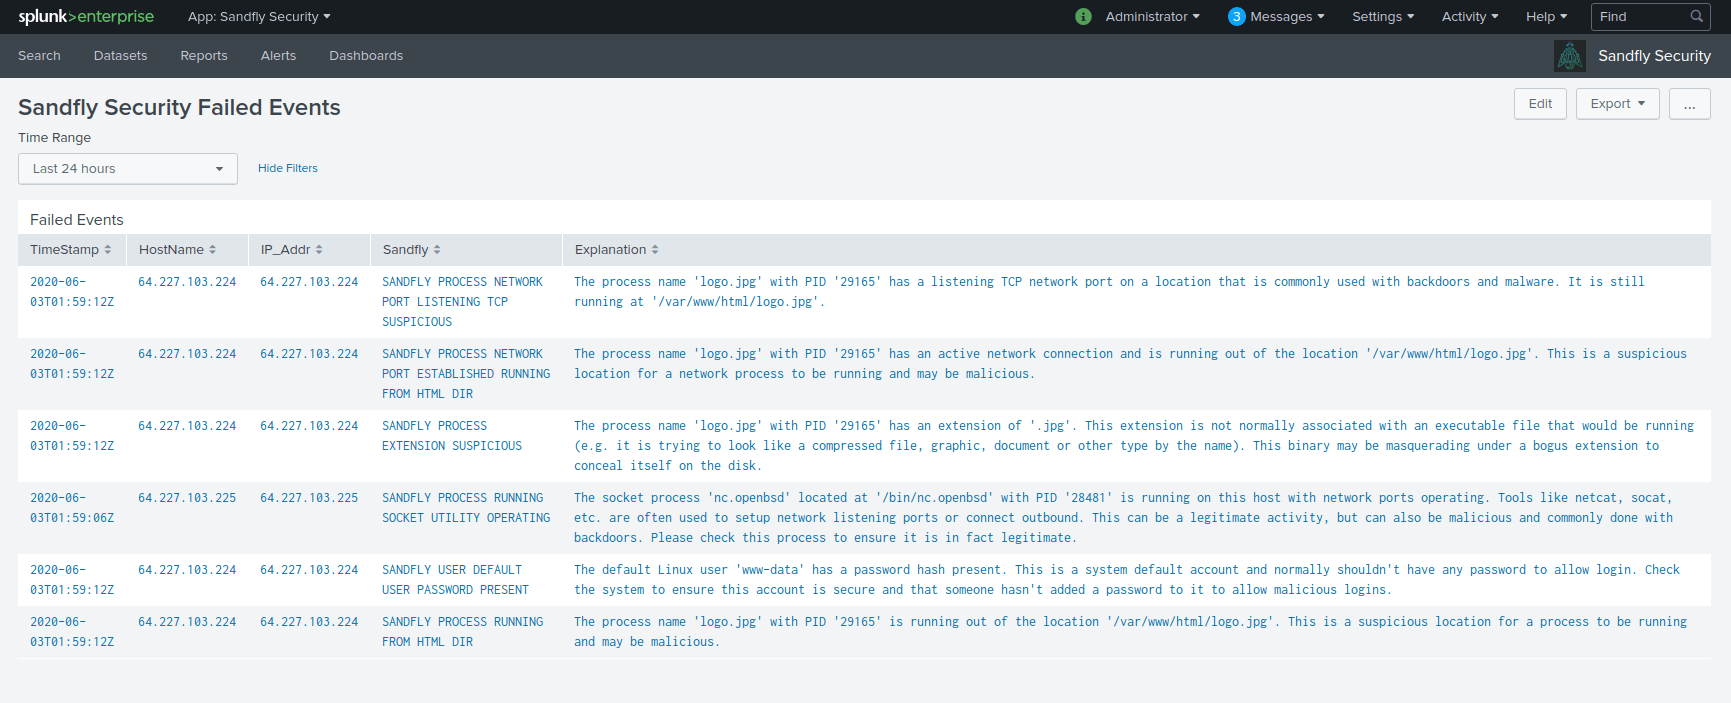Click 'SANDFLY USER DEFAULT USER PASSWORD PRESENT' cell
Image resolution: width=1731 pixels, height=703 pixels.
click(x=455, y=580)
